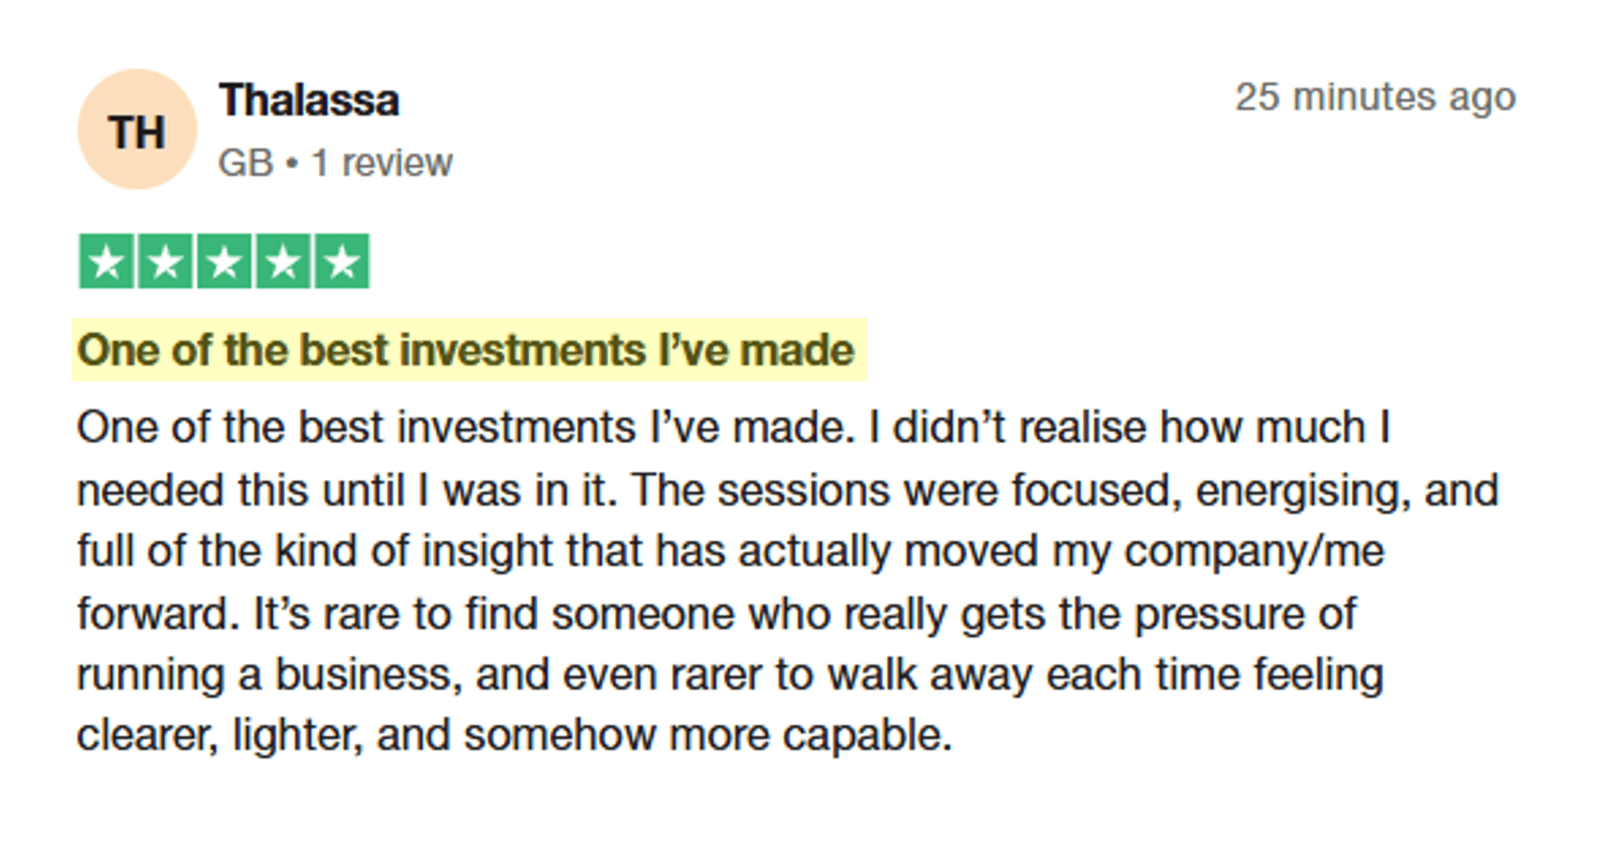
Task: Click the TH reviewer avatar circle
Action: (137, 130)
